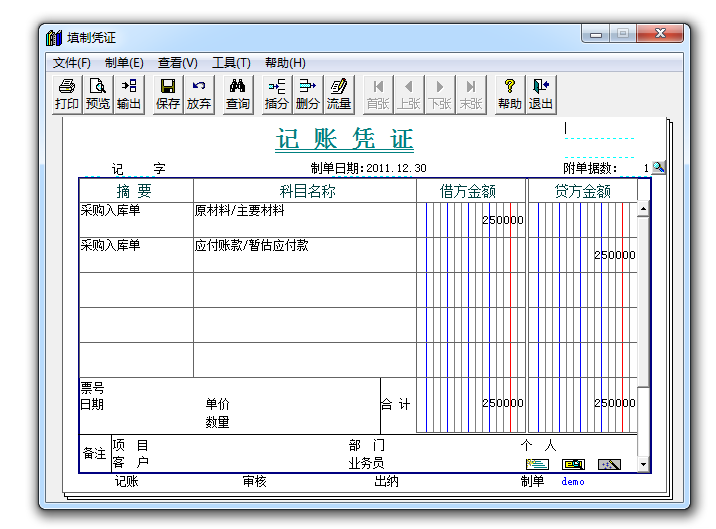The image size is (716, 529).
Task: Click the scroll-down arrow of voucher table
Action: pyautogui.click(x=643, y=465)
